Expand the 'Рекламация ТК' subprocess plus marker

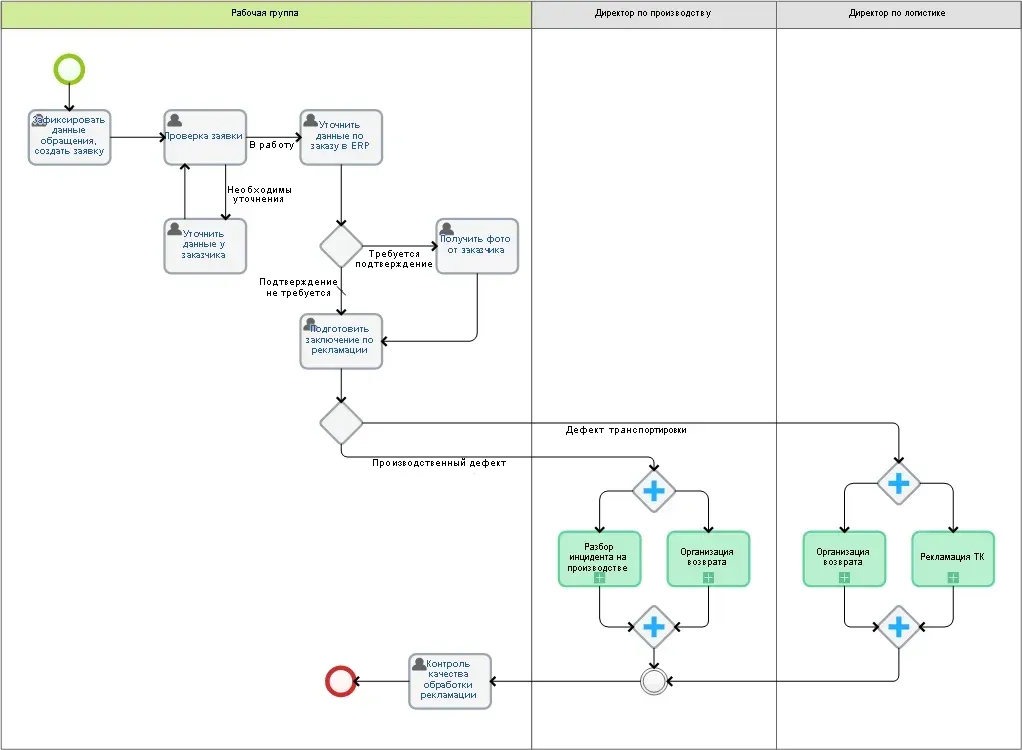[953, 577]
